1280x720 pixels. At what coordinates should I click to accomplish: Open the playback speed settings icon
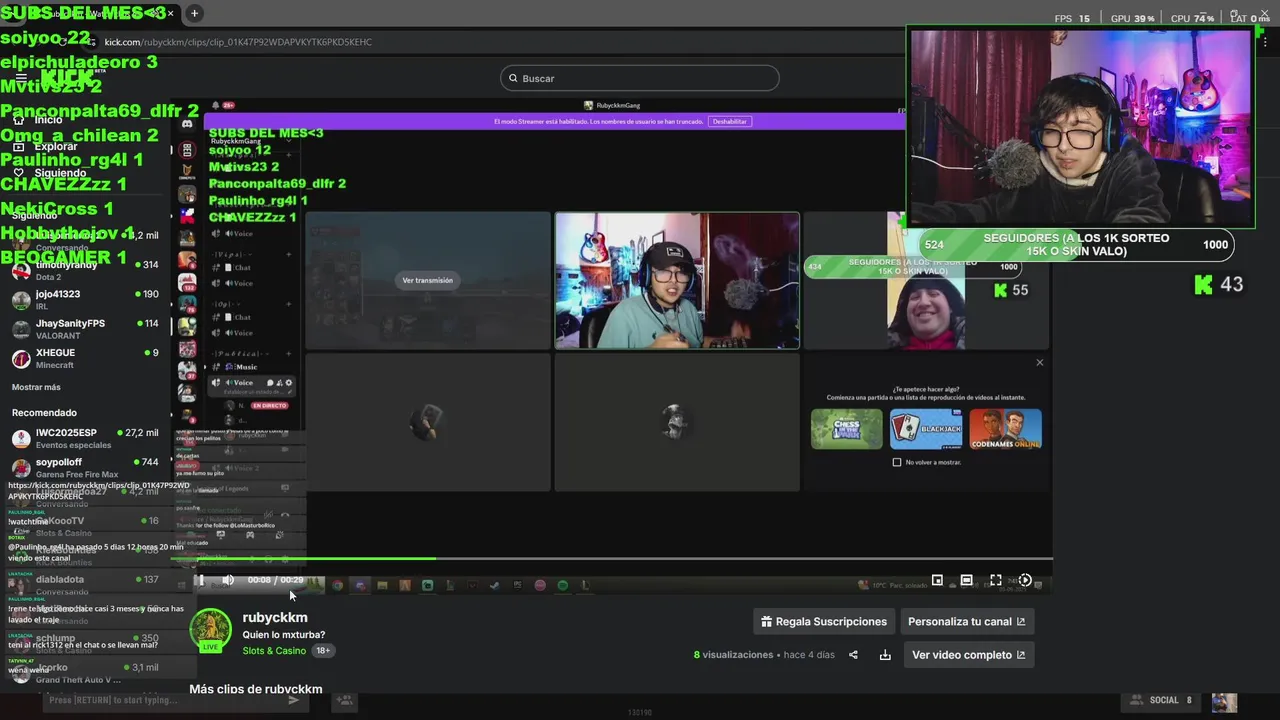tap(1025, 580)
